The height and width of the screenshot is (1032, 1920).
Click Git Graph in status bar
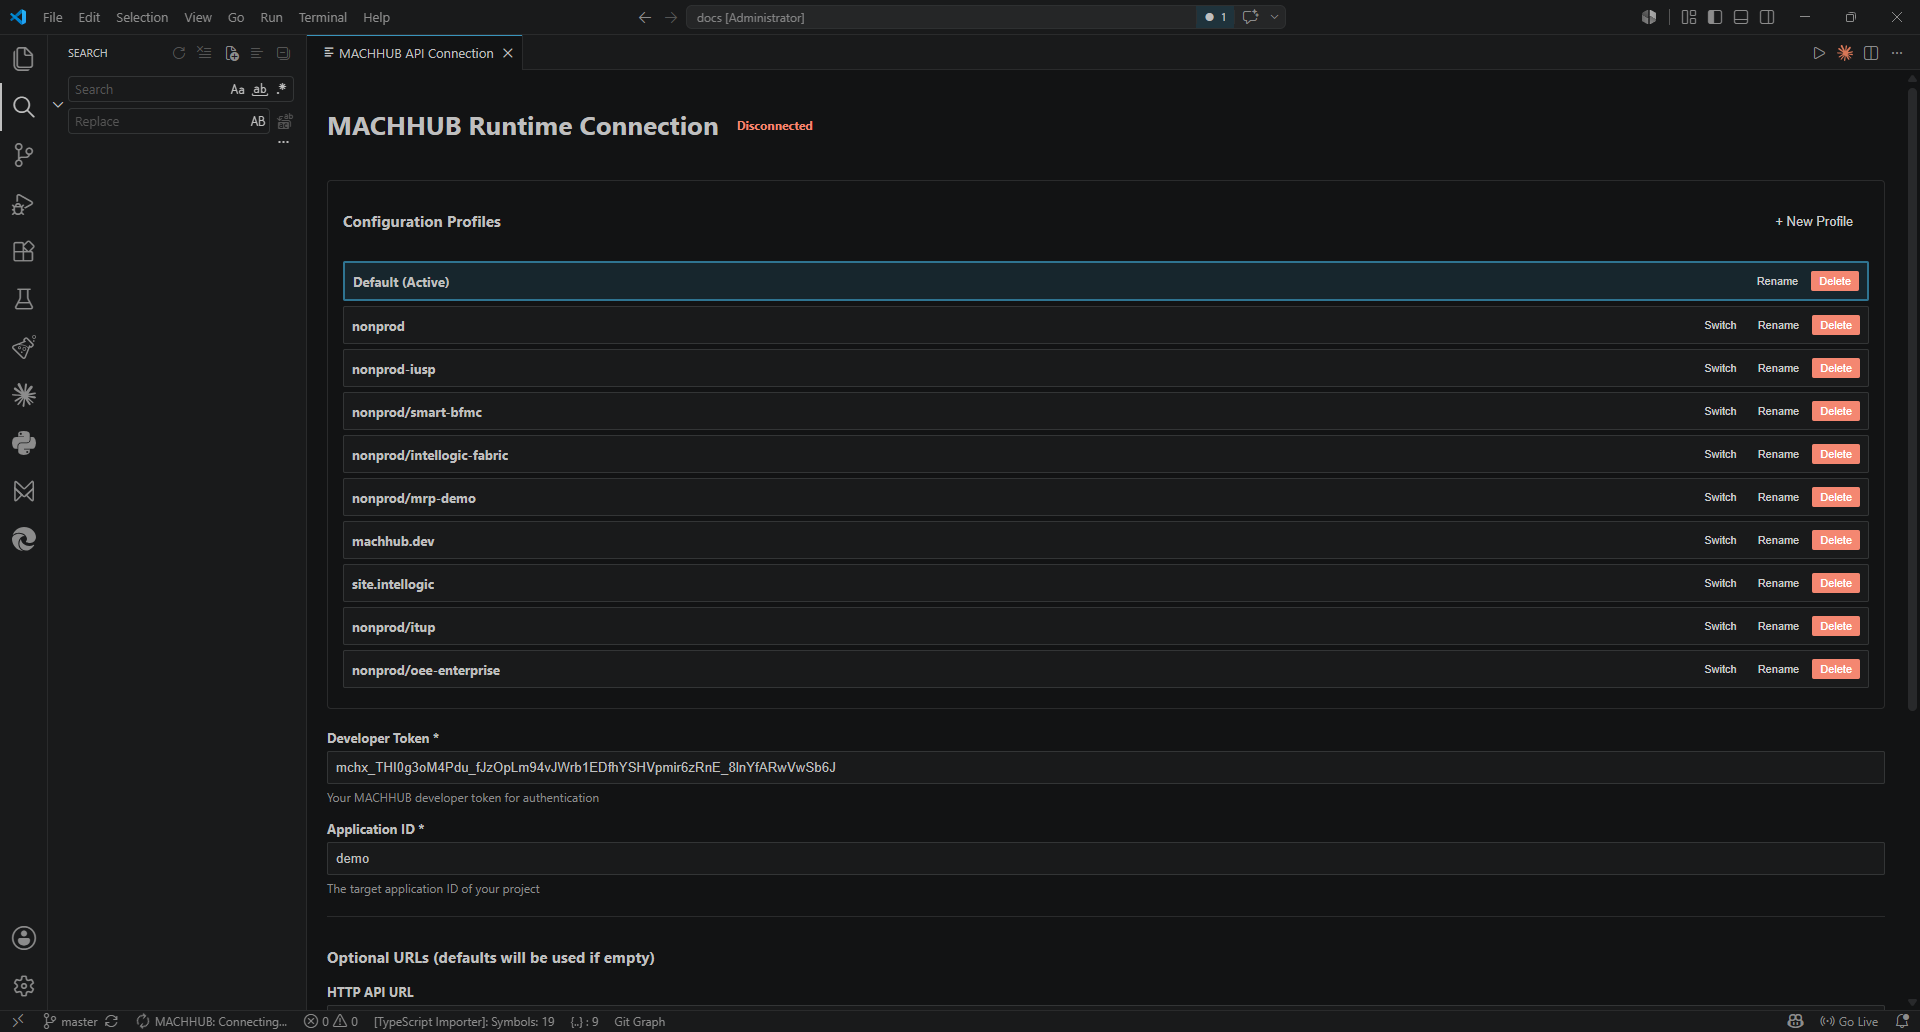click(639, 1021)
